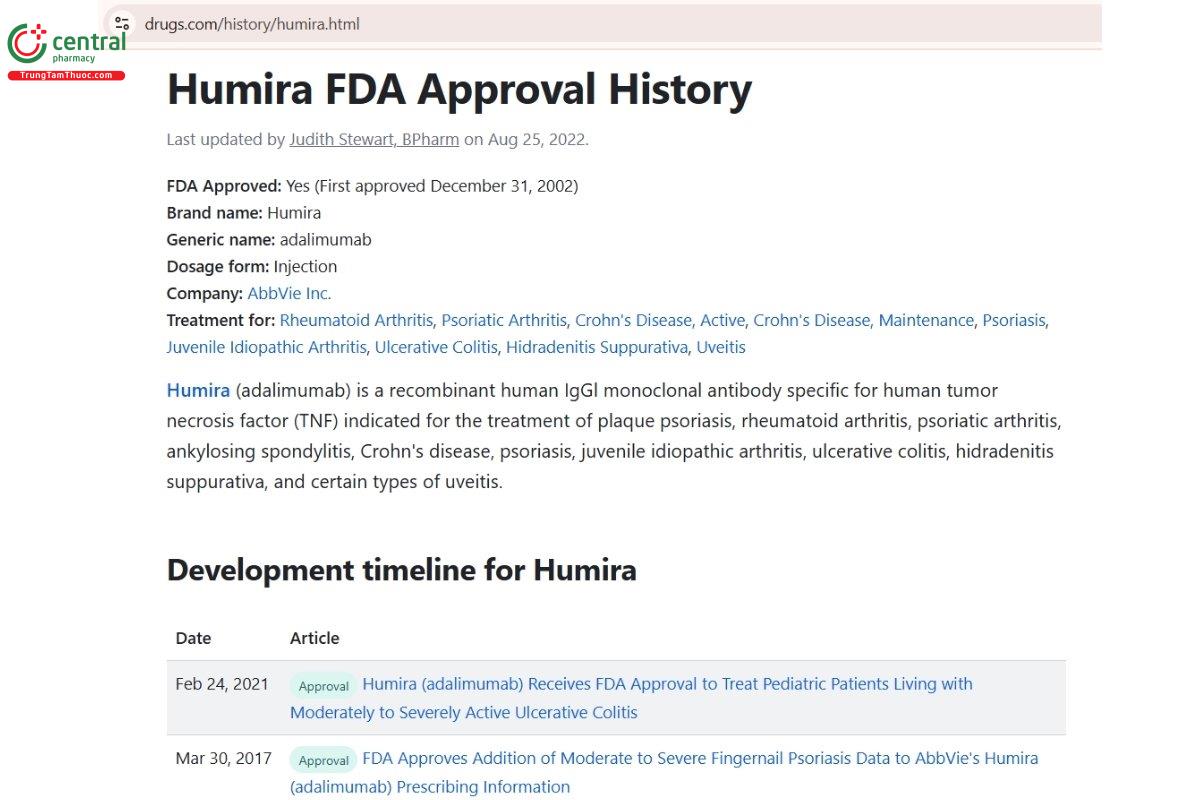This screenshot has width=1200, height=800.
Task: Click the 'adalimumab' generic name value
Action: (325, 240)
